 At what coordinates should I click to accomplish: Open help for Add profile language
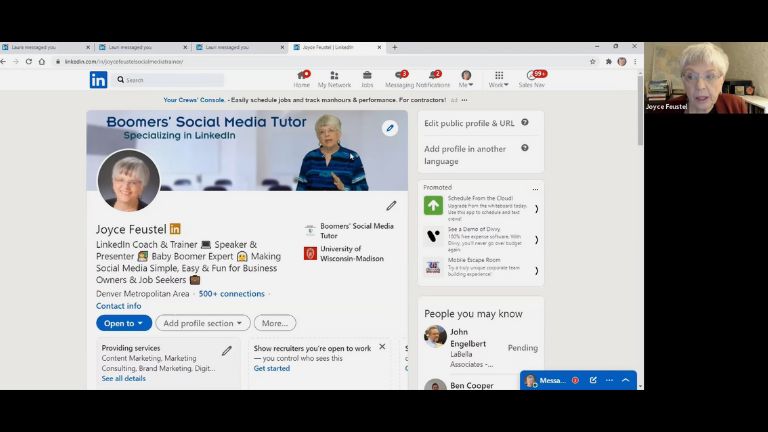click(525, 148)
